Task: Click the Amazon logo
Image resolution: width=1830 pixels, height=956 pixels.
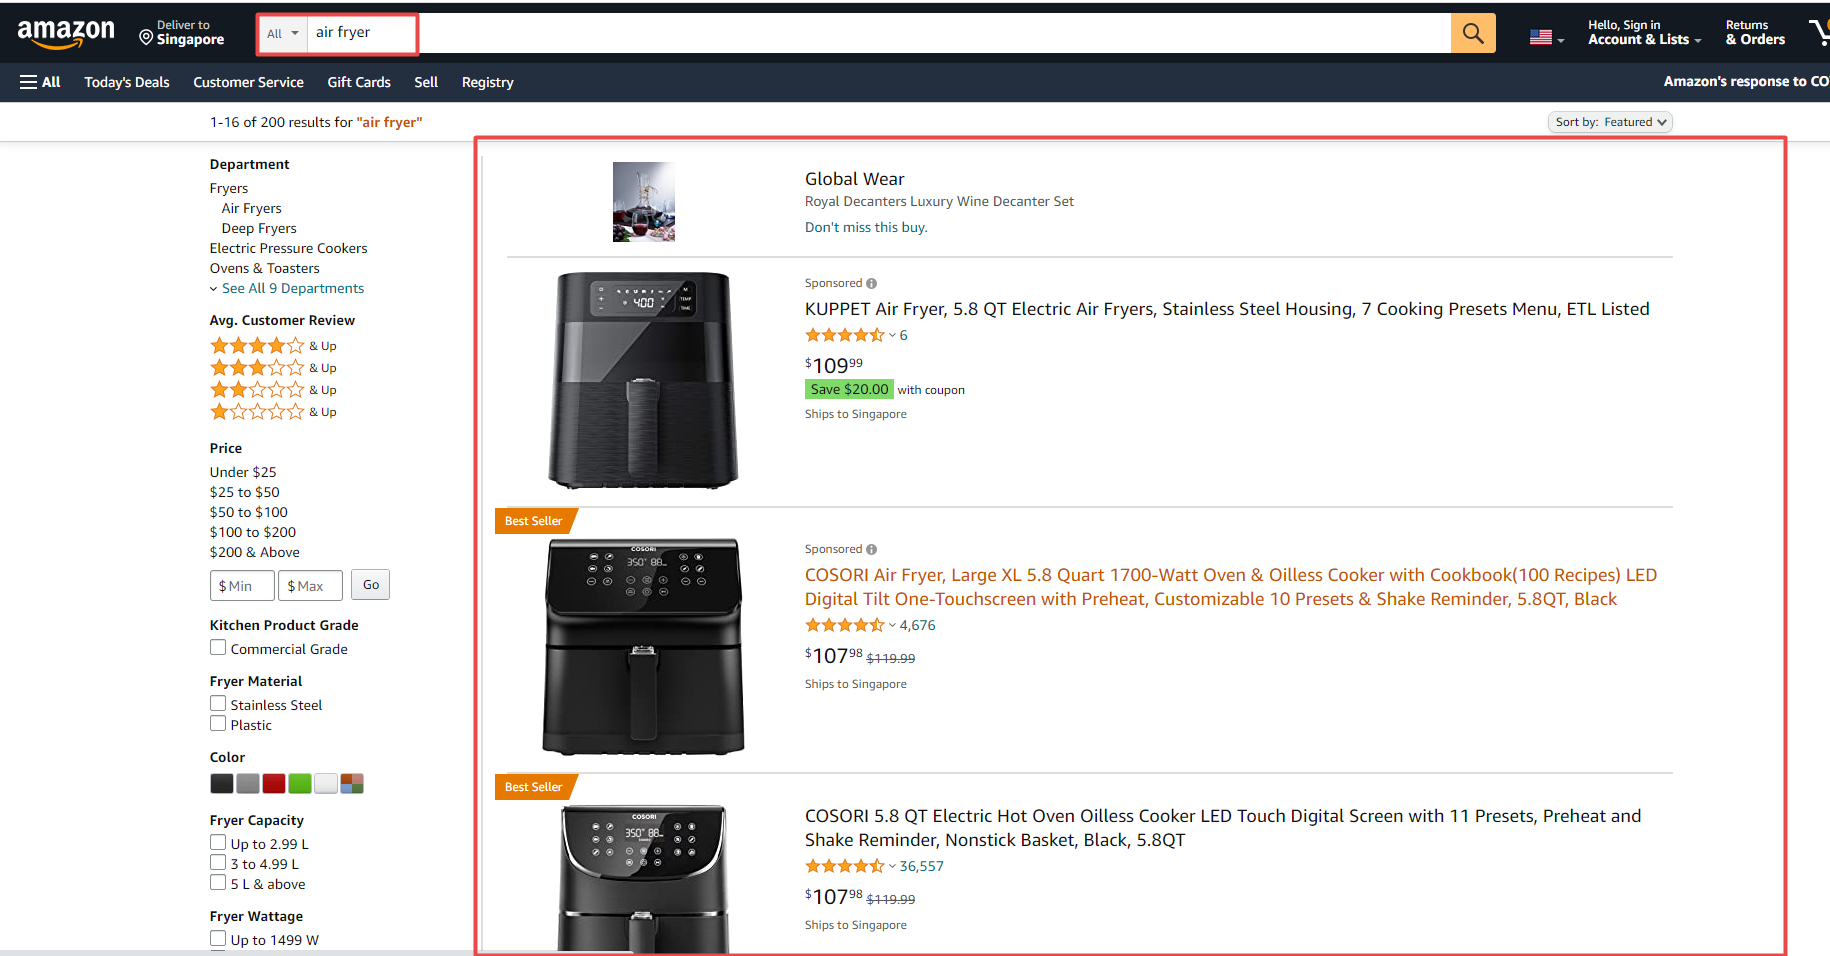Action: tap(66, 34)
